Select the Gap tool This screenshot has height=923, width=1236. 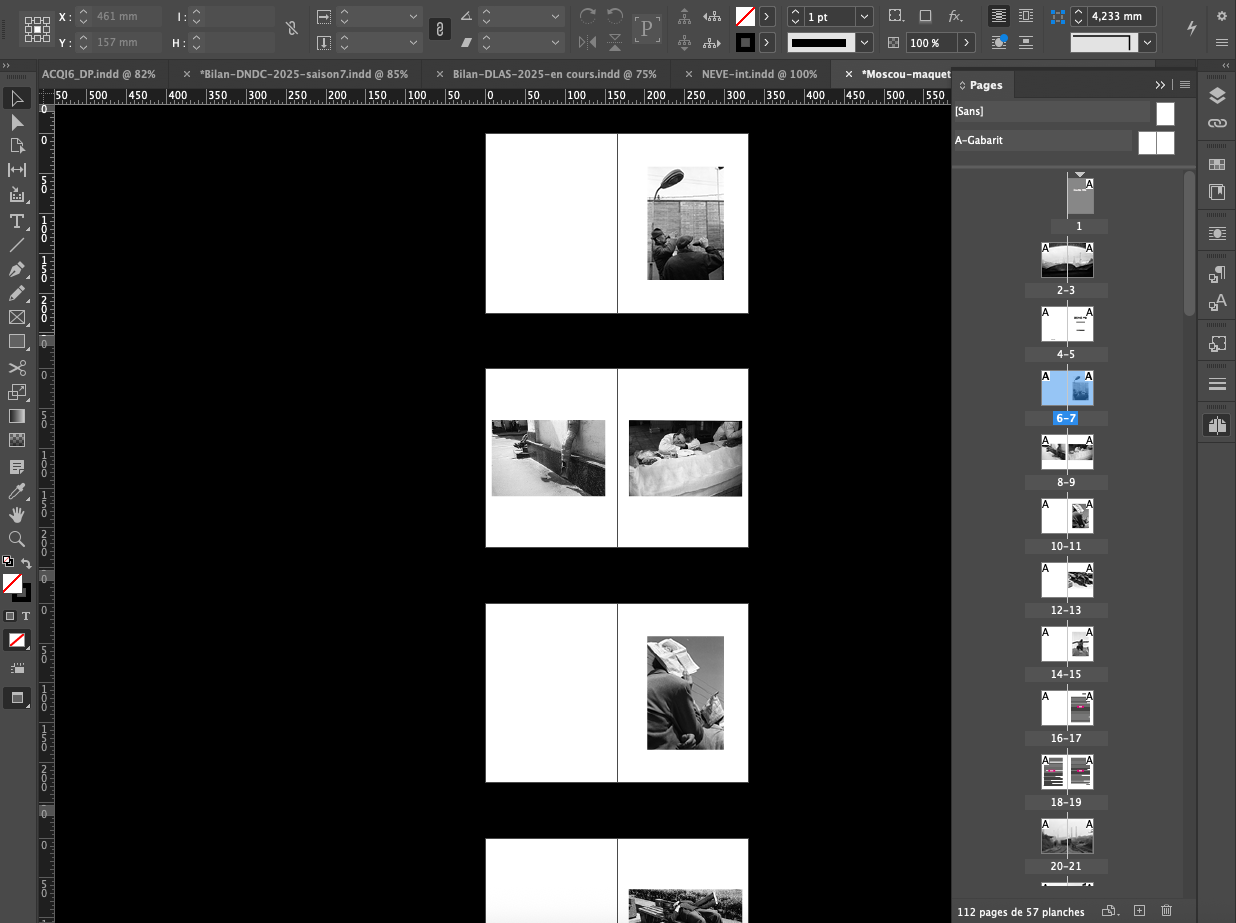17,170
